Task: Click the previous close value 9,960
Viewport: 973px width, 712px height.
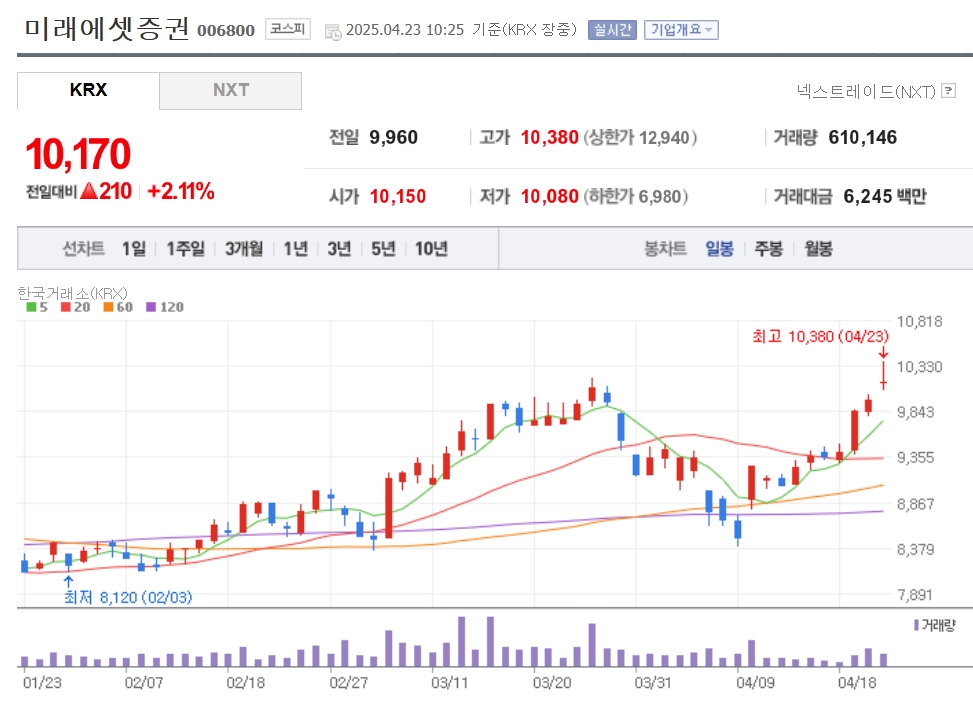Action: tap(393, 137)
